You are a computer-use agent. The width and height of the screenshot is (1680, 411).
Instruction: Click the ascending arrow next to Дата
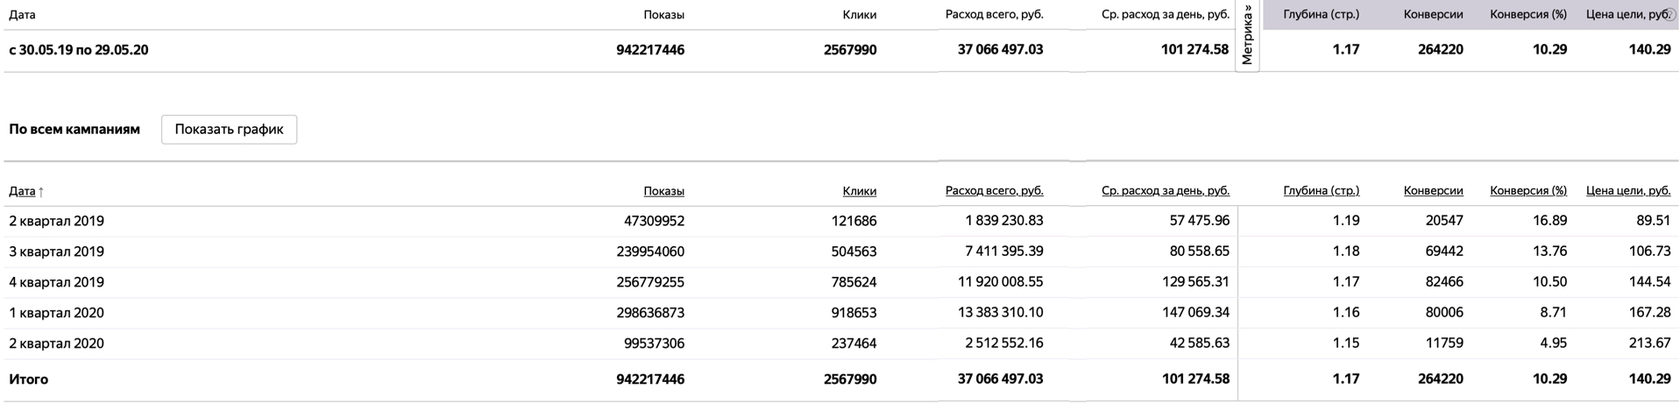(x=41, y=191)
